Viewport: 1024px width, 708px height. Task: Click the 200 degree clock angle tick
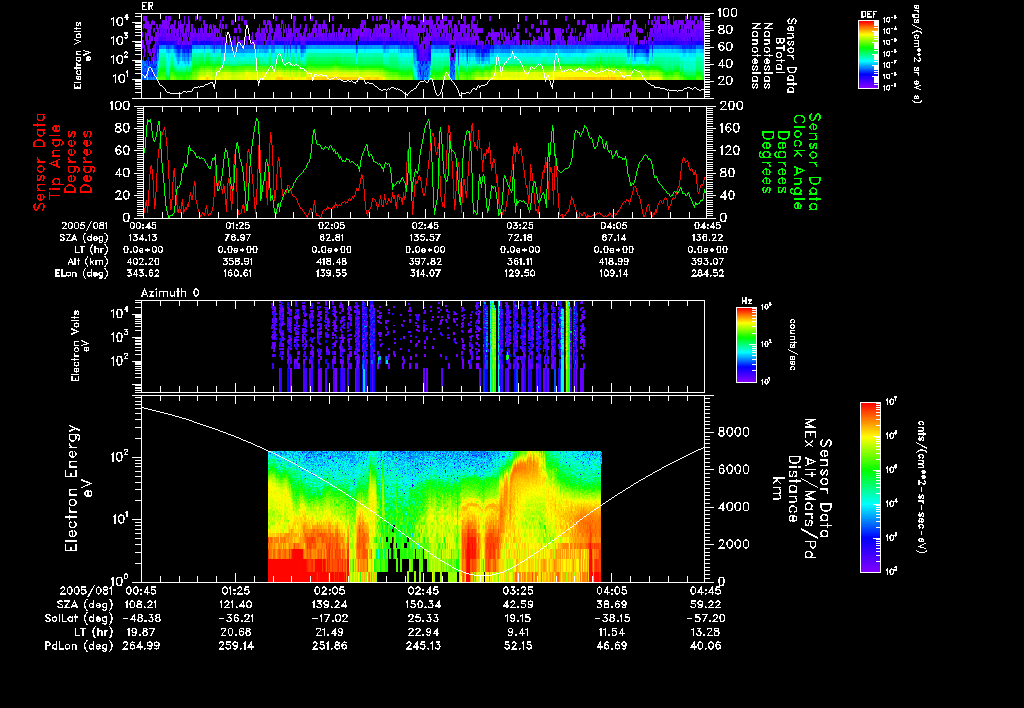pos(729,106)
